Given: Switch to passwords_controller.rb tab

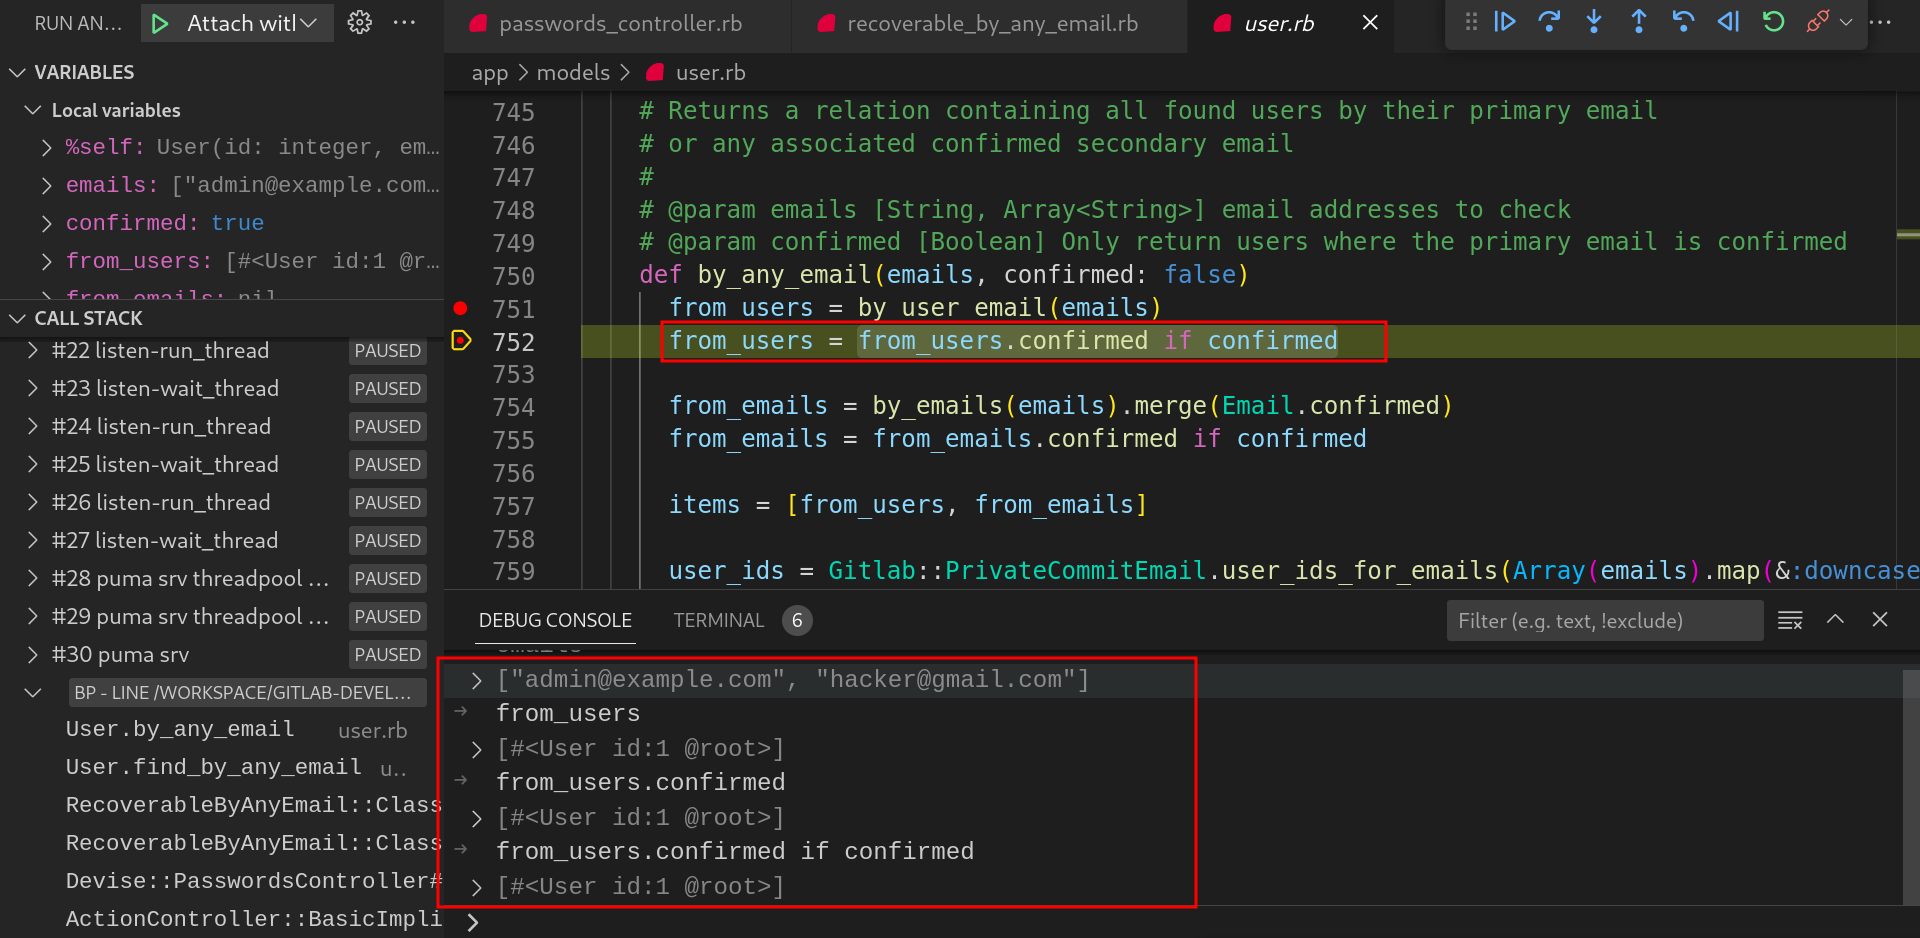Looking at the screenshot, I should click(x=616, y=24).
